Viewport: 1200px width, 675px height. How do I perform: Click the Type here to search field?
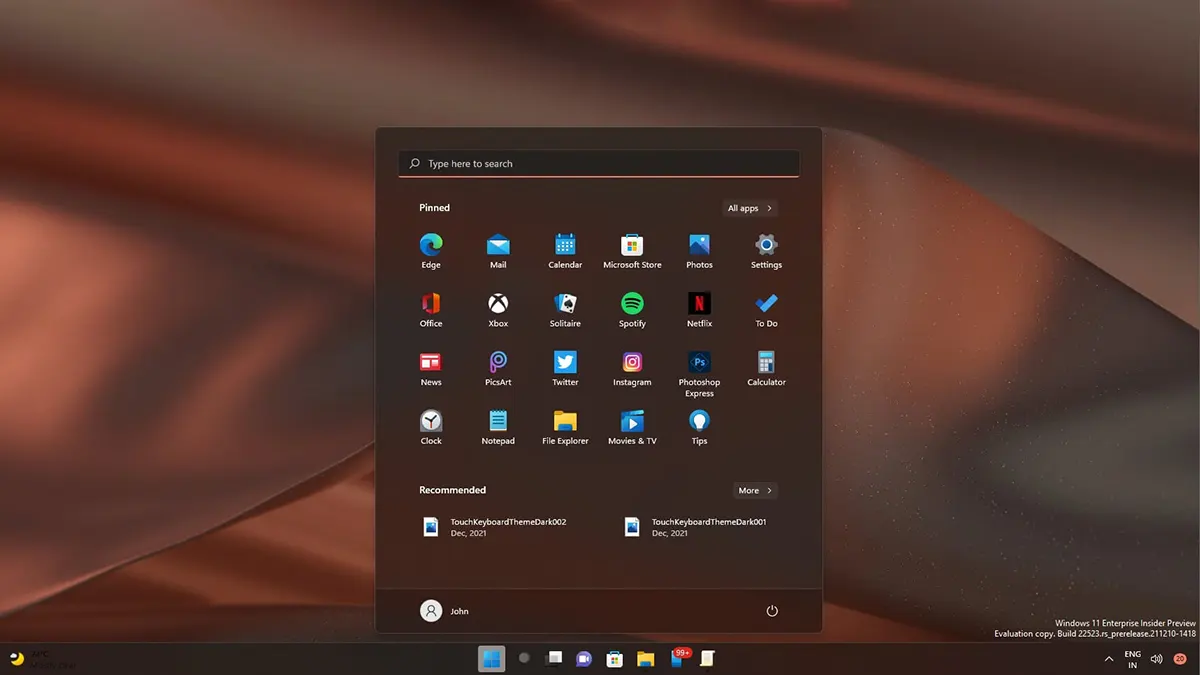(599, 164)
